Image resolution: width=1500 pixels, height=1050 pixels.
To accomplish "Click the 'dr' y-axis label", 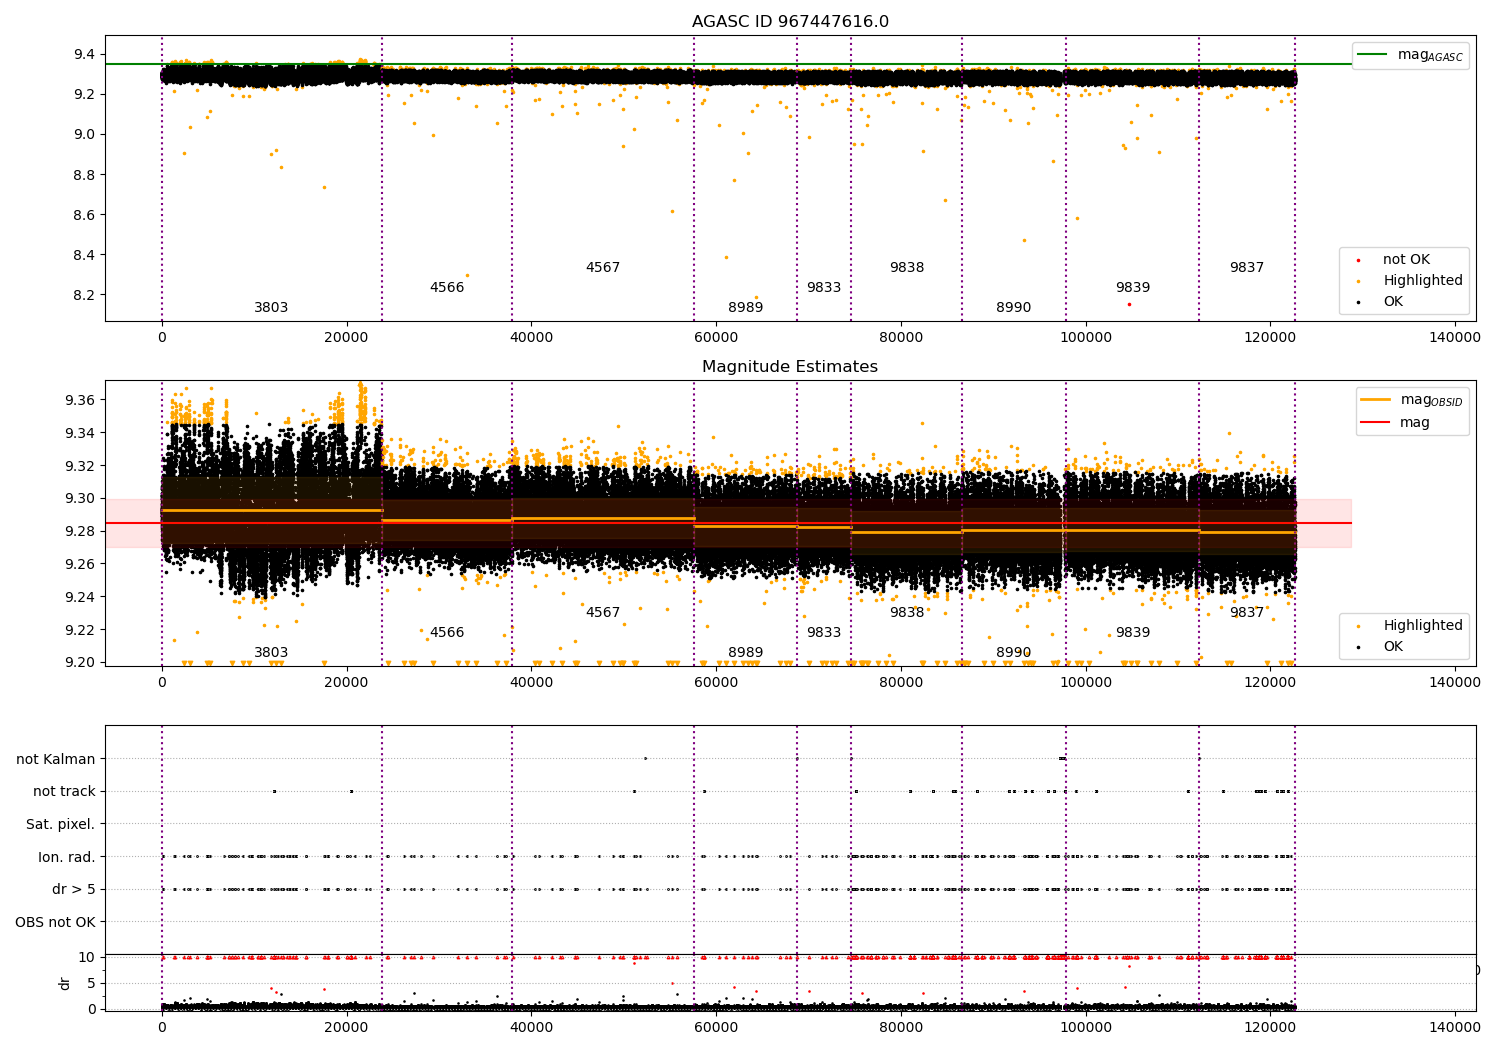I will click(x=65, y=983).
